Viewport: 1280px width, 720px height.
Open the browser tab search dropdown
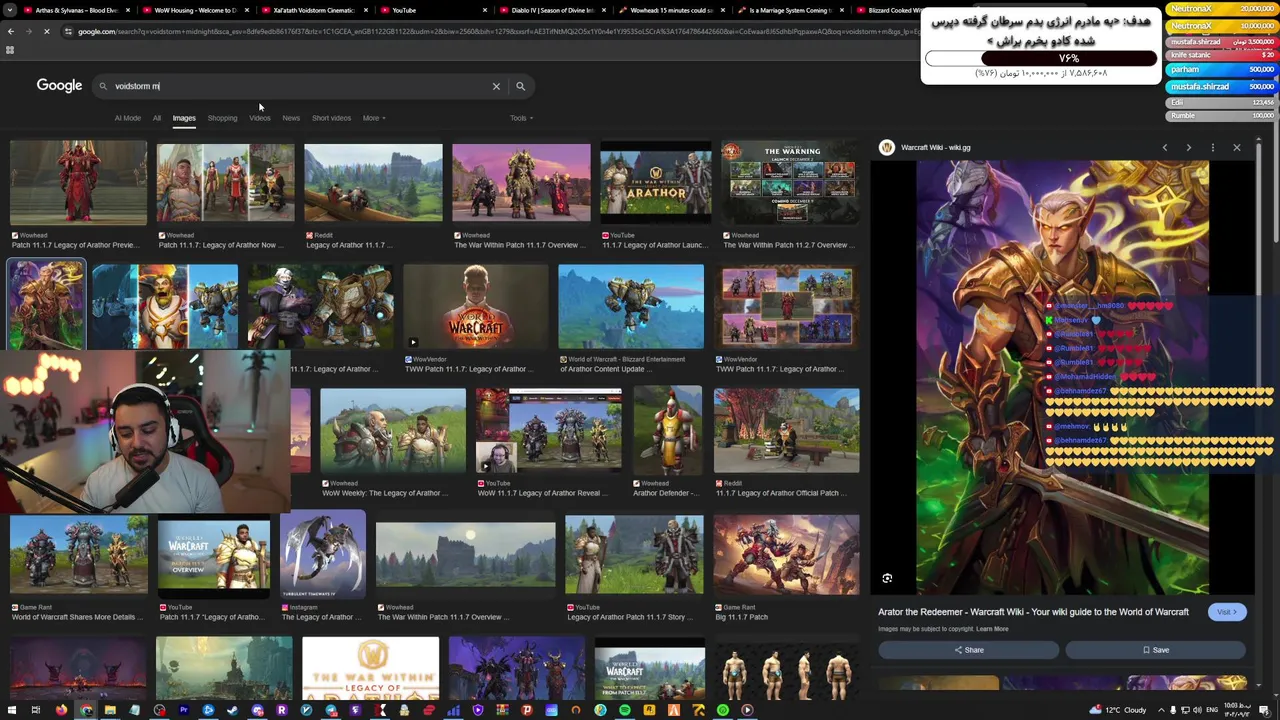10,10
